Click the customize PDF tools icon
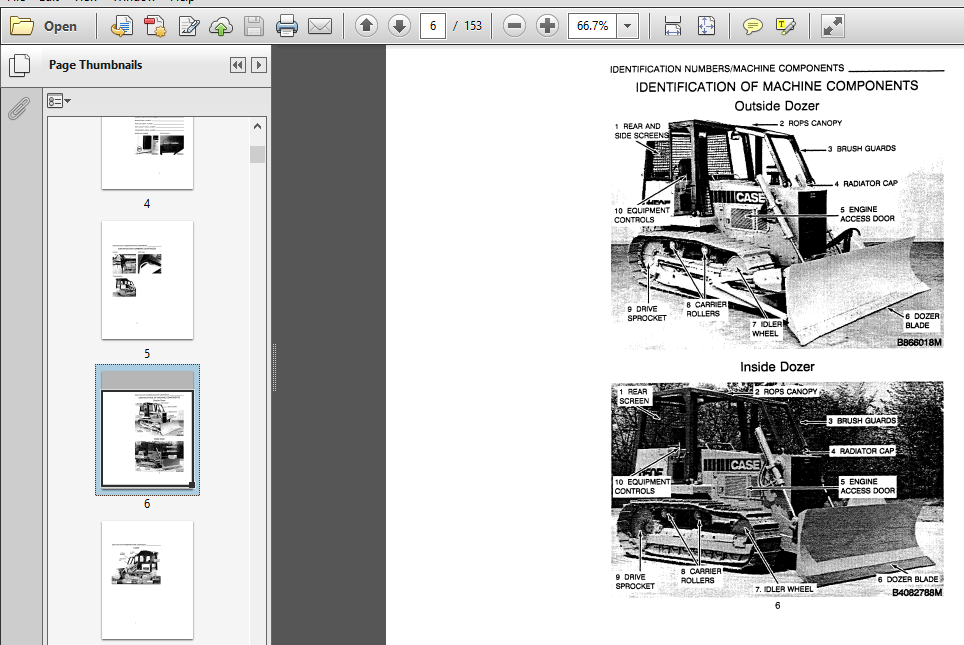 tap(155, 26)
